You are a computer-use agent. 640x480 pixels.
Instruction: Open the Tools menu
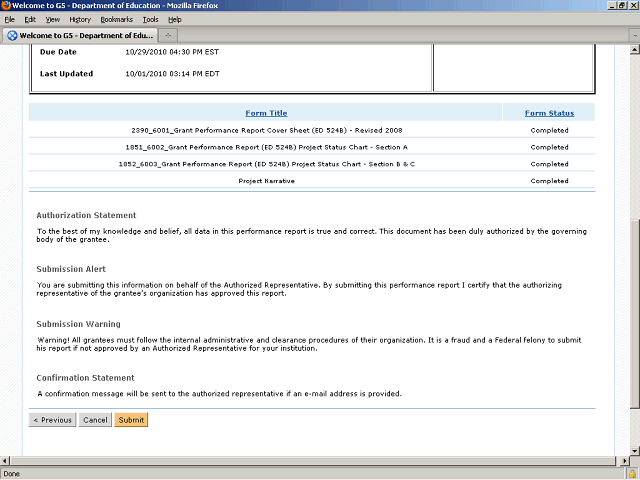[150, 20]
